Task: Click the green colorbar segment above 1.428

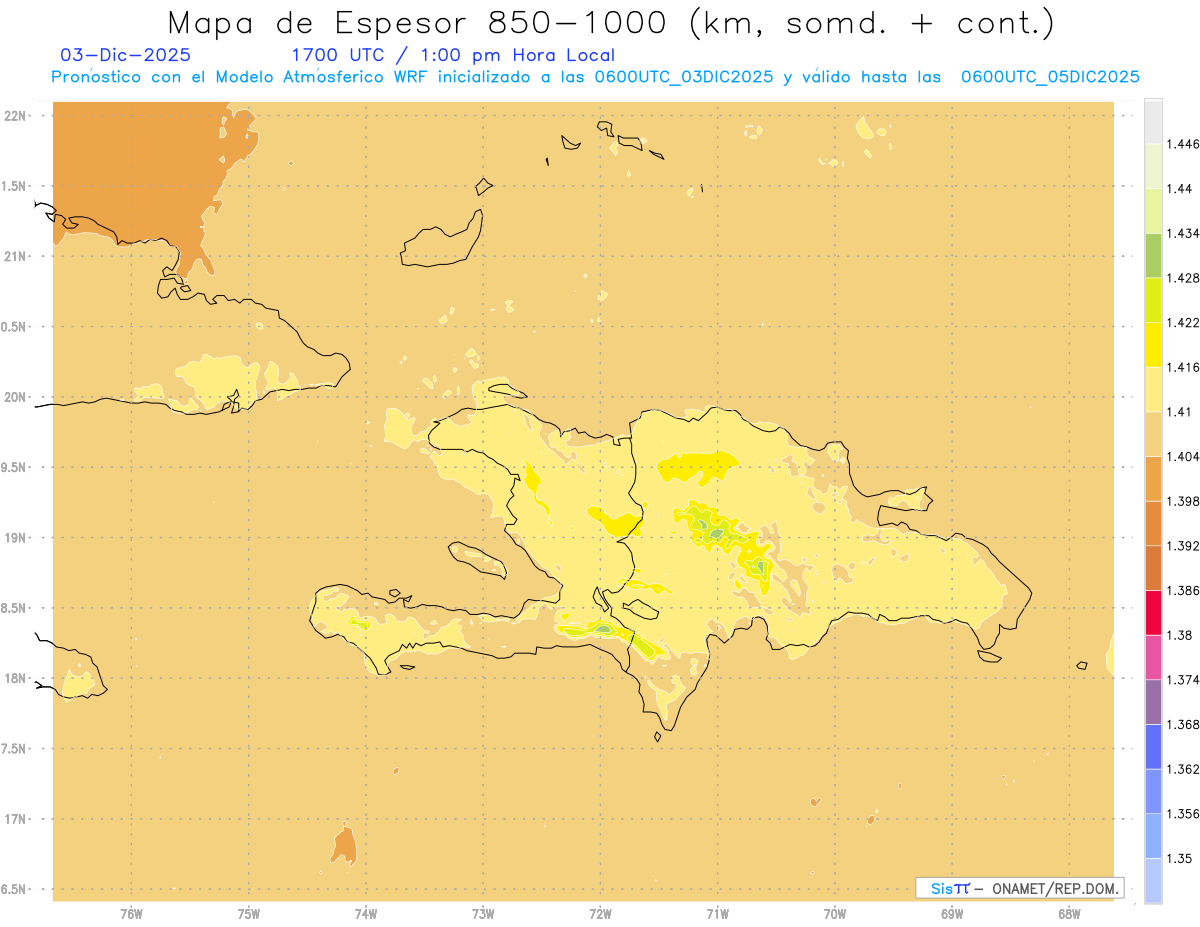Action: (x=1153, y=255)
